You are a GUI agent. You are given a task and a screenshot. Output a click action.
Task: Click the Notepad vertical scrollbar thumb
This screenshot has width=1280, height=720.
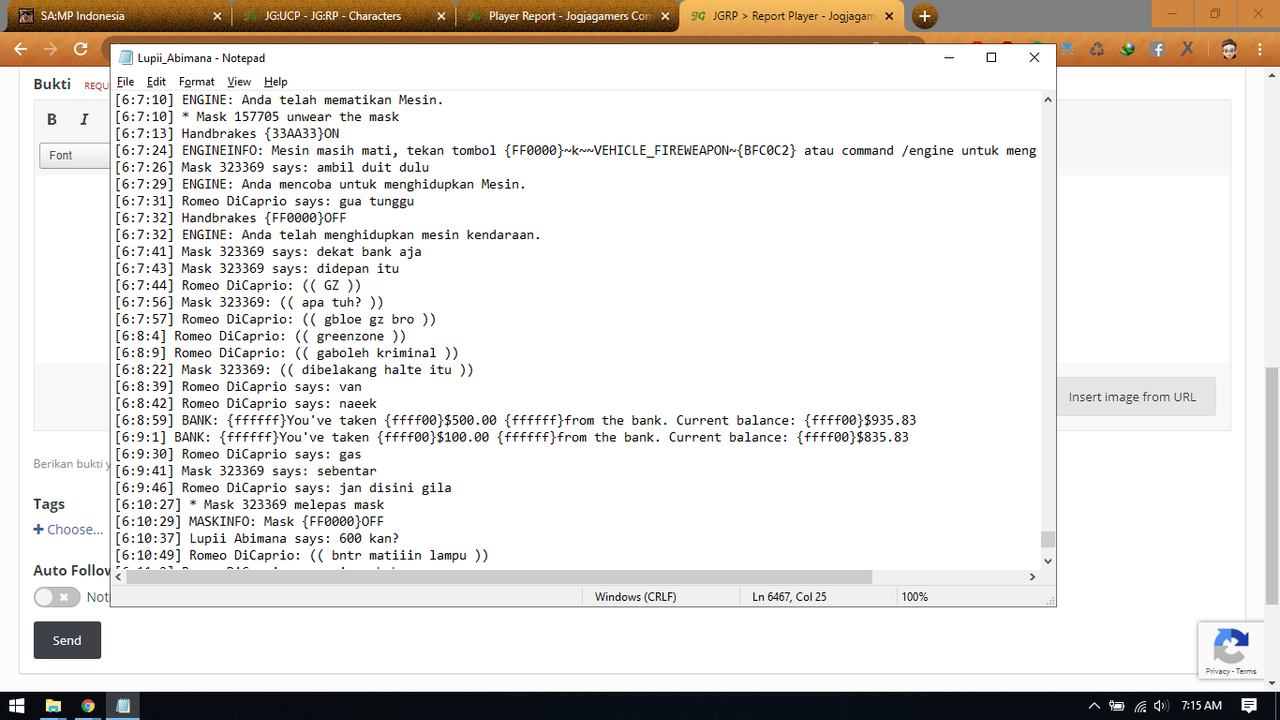pyautogui.click(x=1048, y=539)
